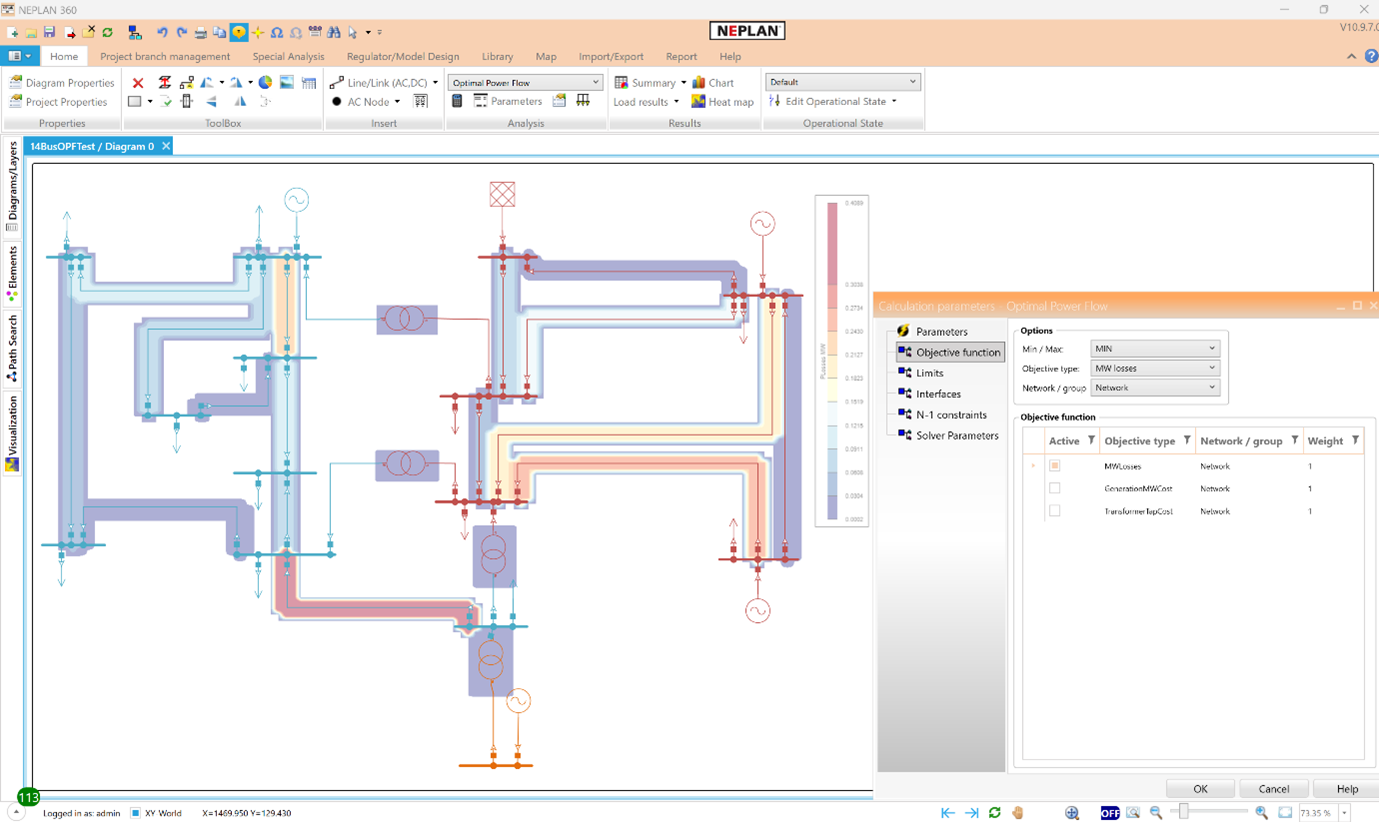Viewport: 1379px width, 822px height.
Task: Open the Special Analysis ribbon tab
Action: coord(288,57)
